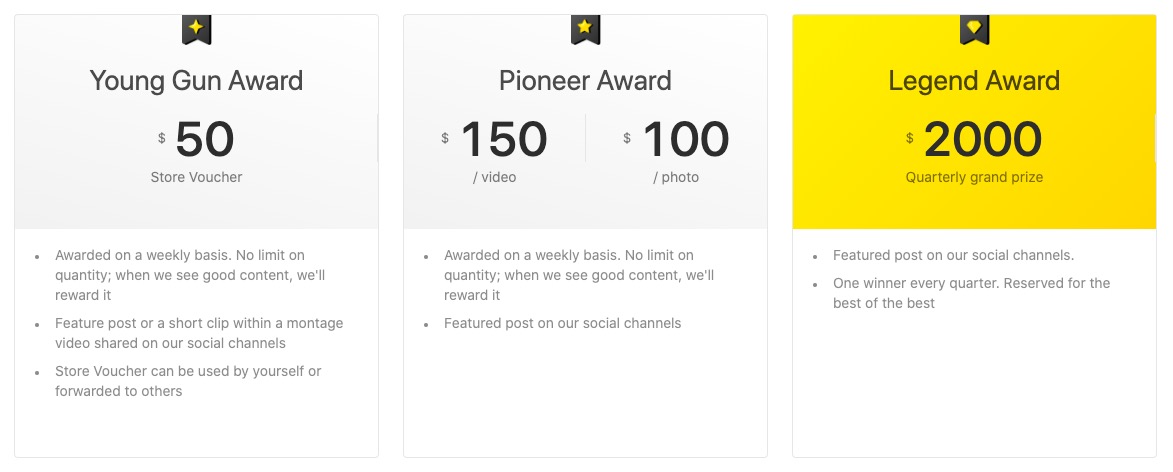The height and width of the screenshot is (472, 1173).
Task: Select the Legend Award heading
Action: [974, 81]
